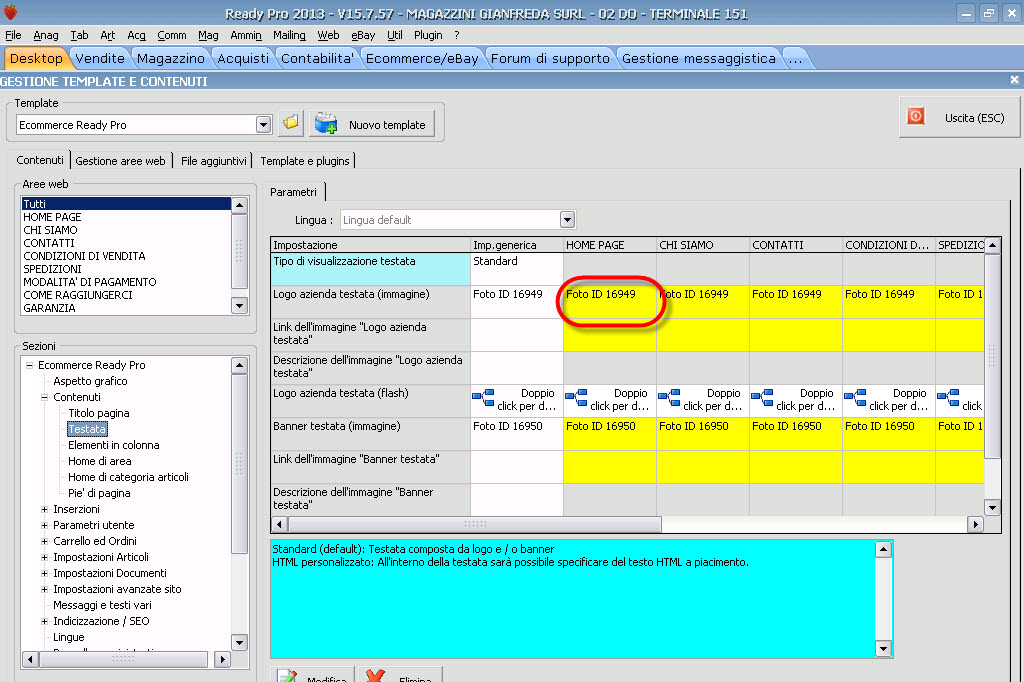Open the eBay menu
This screenshot has width=1024, height=682.
(363, 35)
